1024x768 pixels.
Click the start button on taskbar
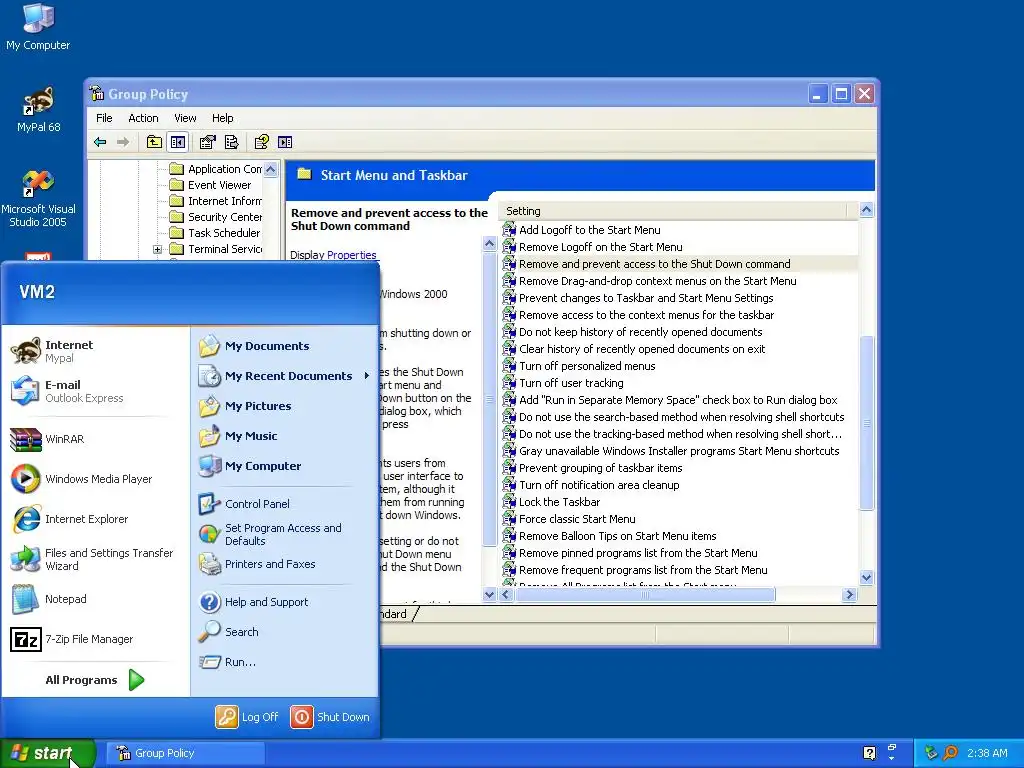(47, 753)
